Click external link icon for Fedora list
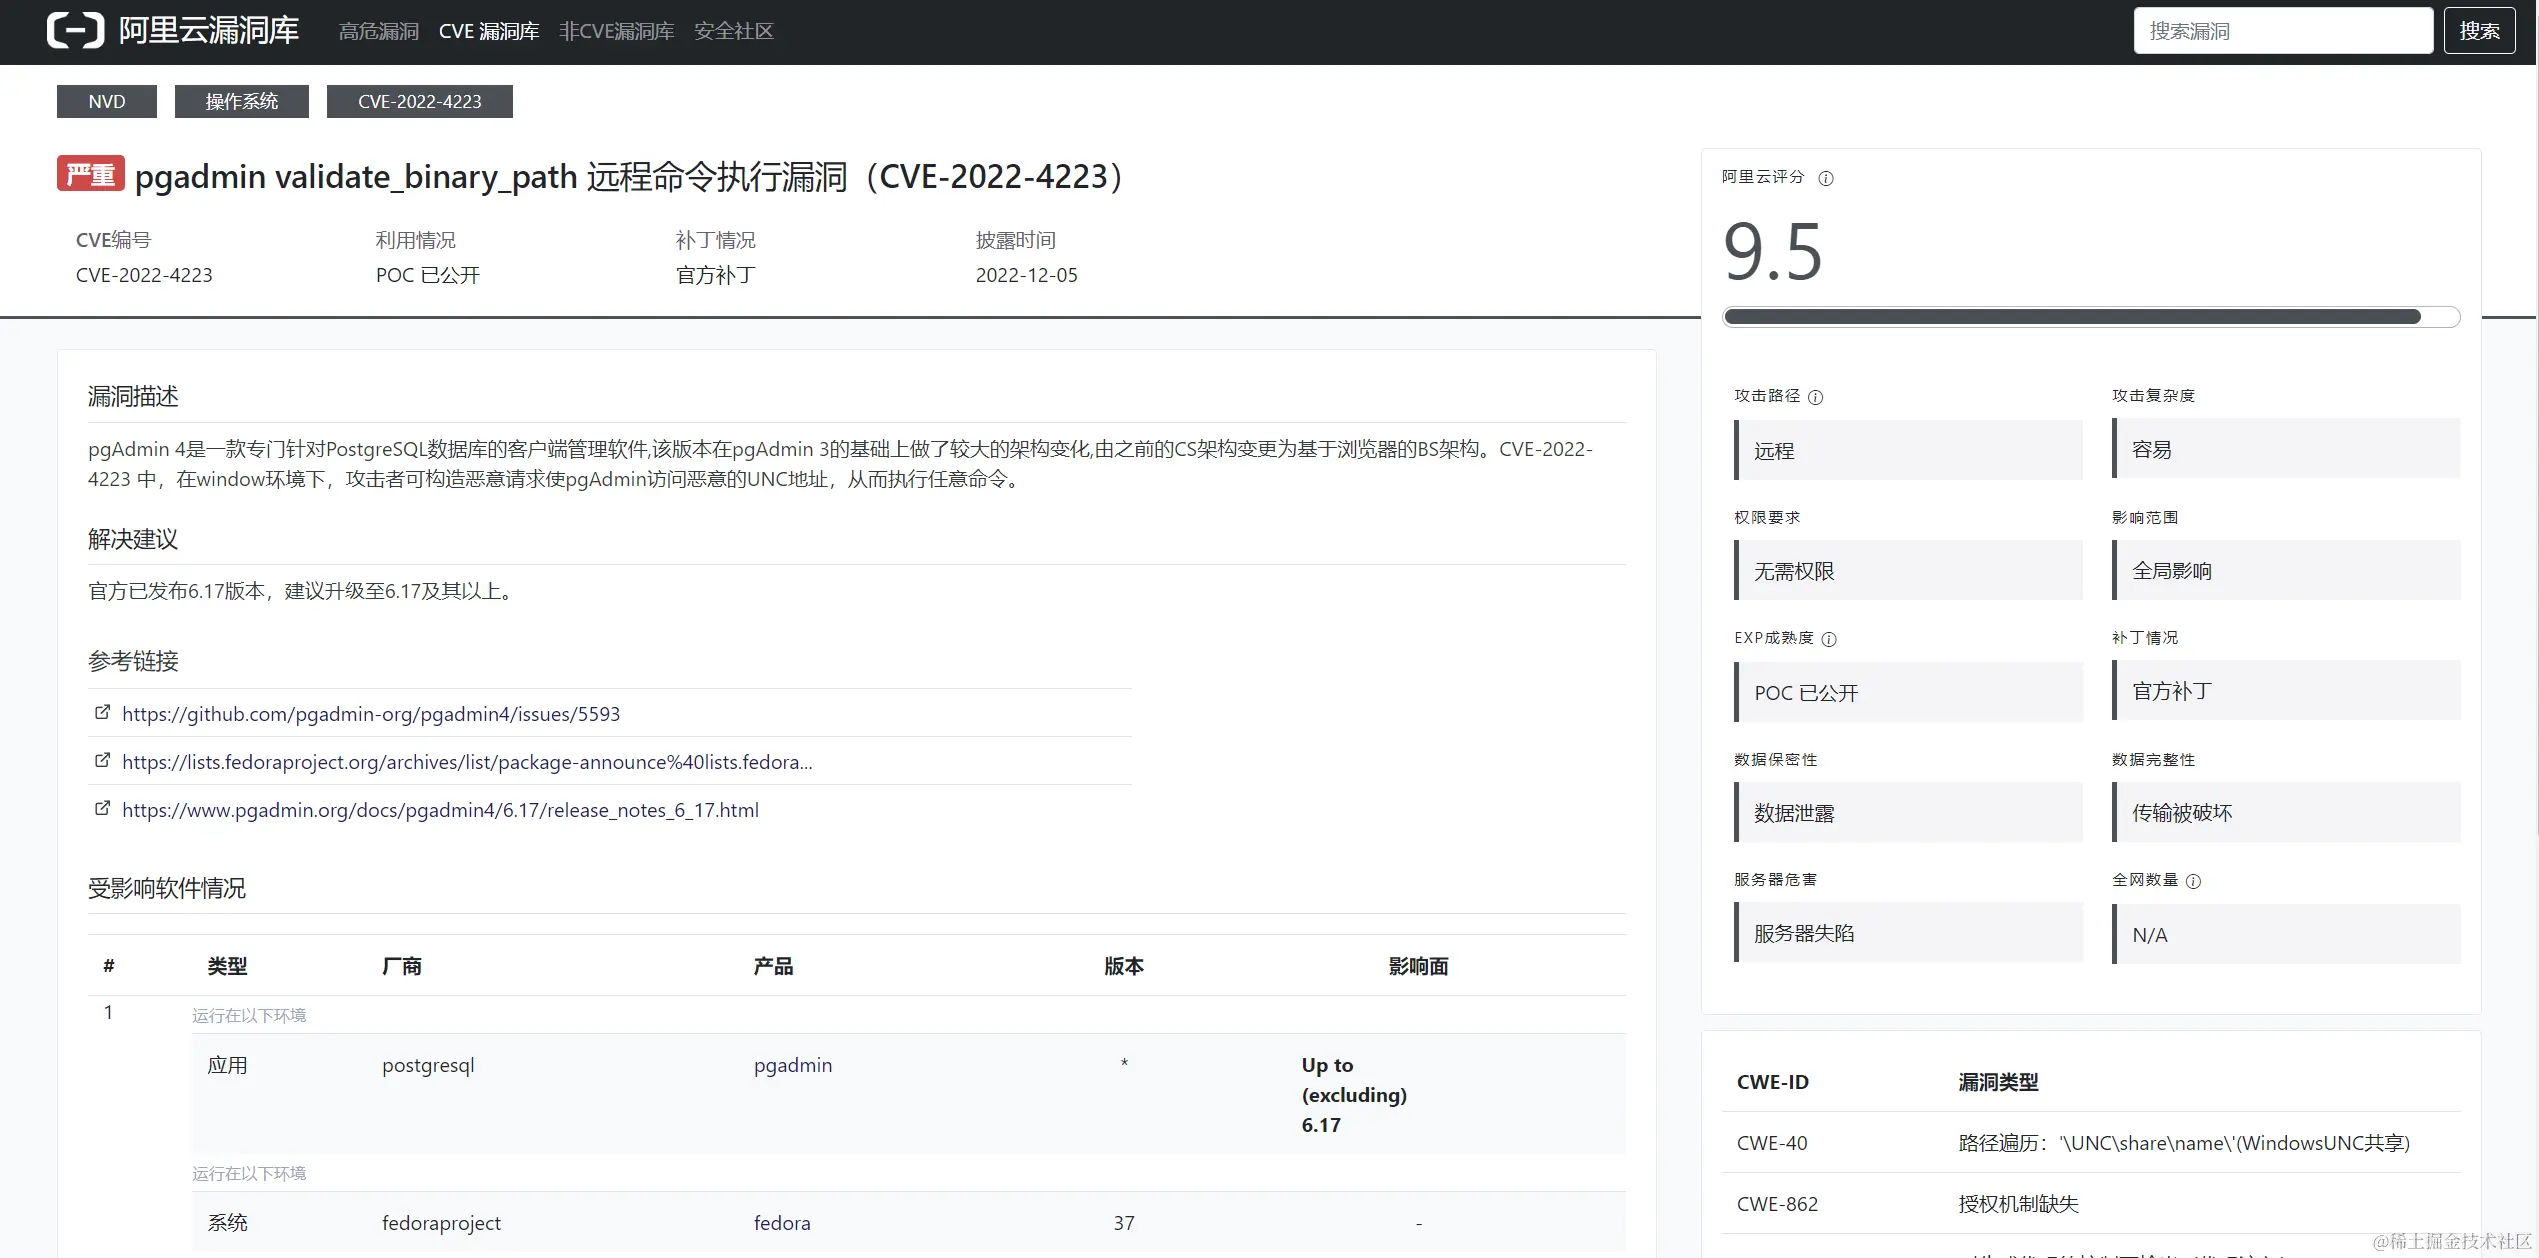The height and width of the screenshot is (1258, 2539). tap(102, 760)
